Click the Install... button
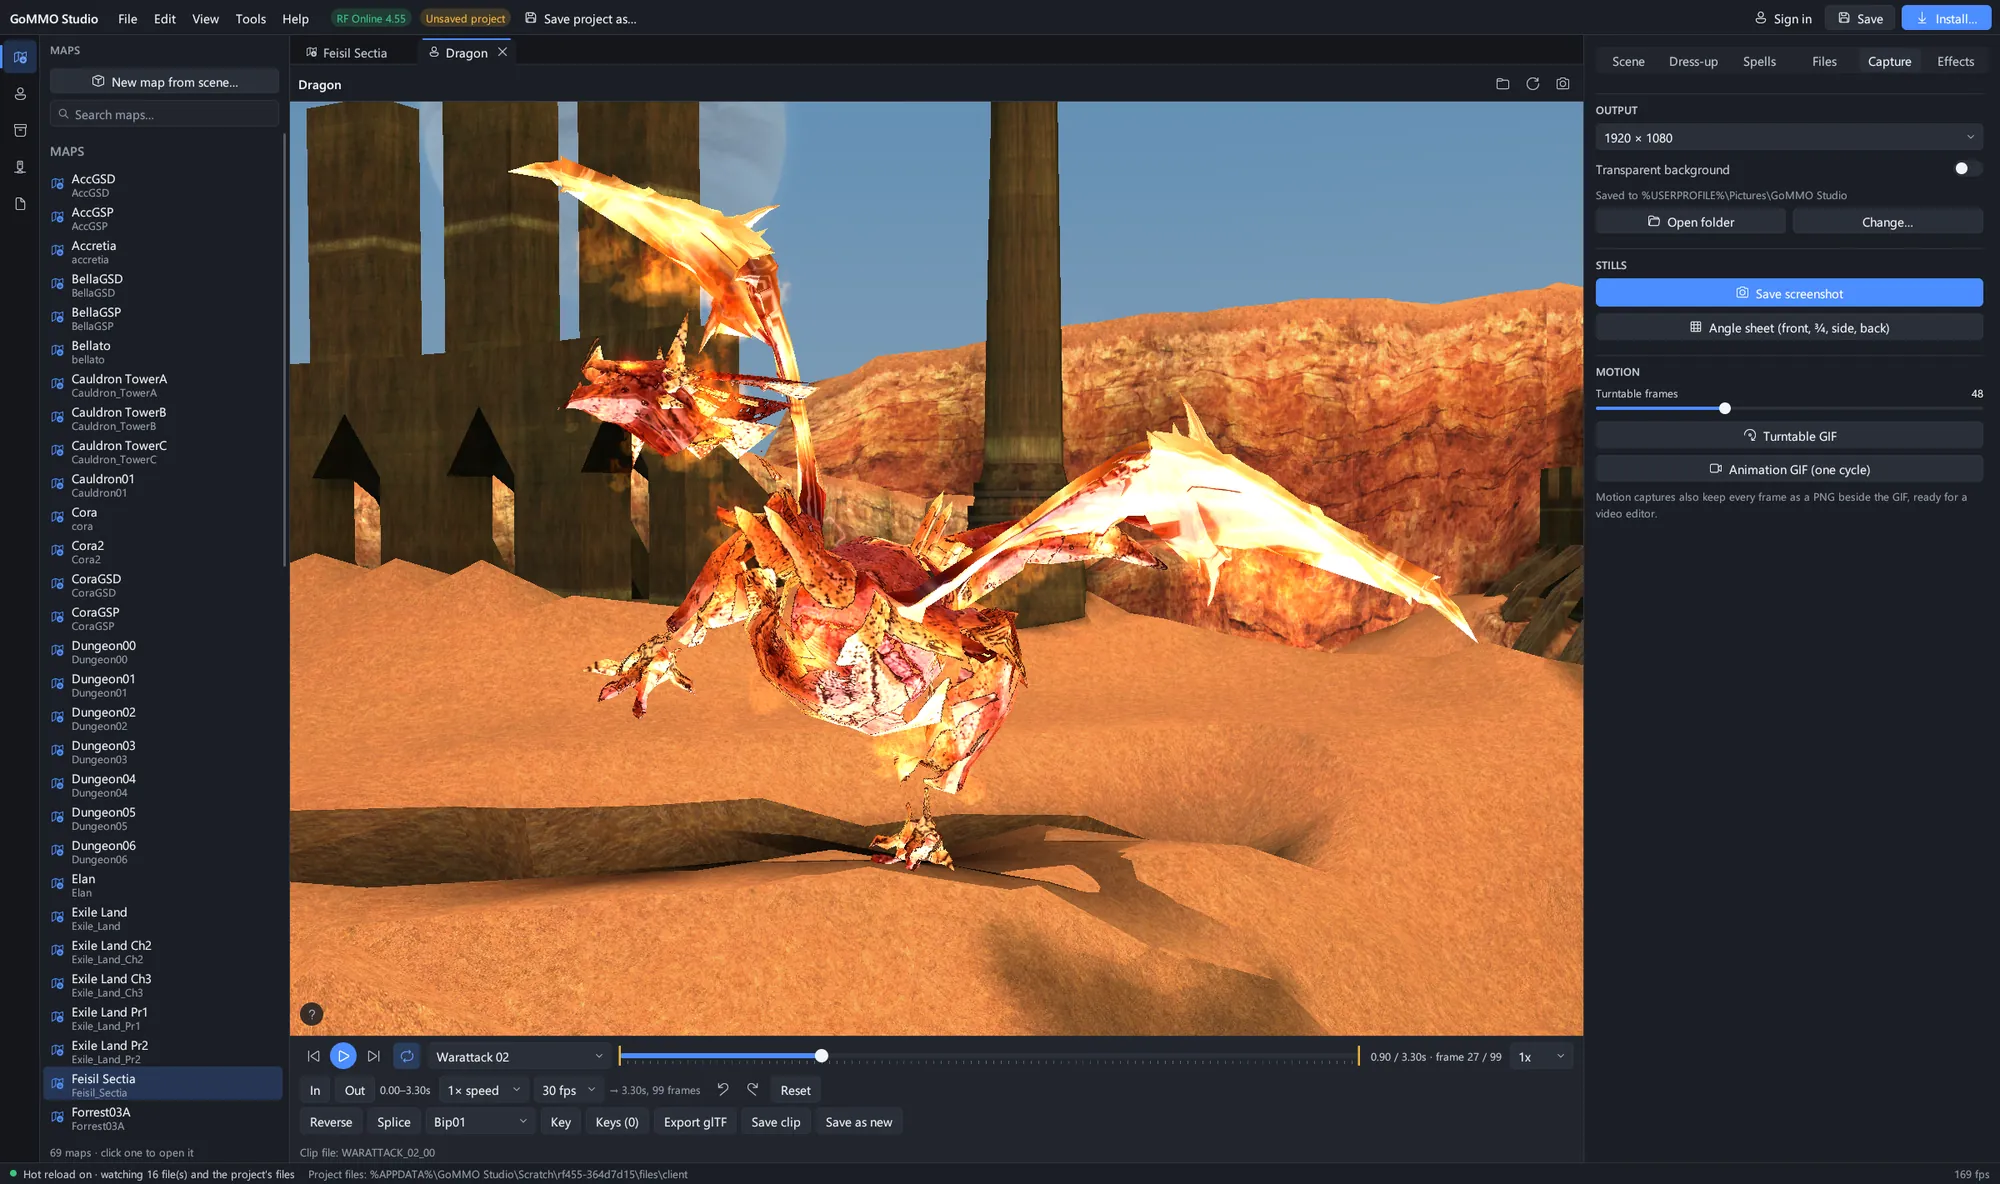2000x1184 pixels. 1946,18
